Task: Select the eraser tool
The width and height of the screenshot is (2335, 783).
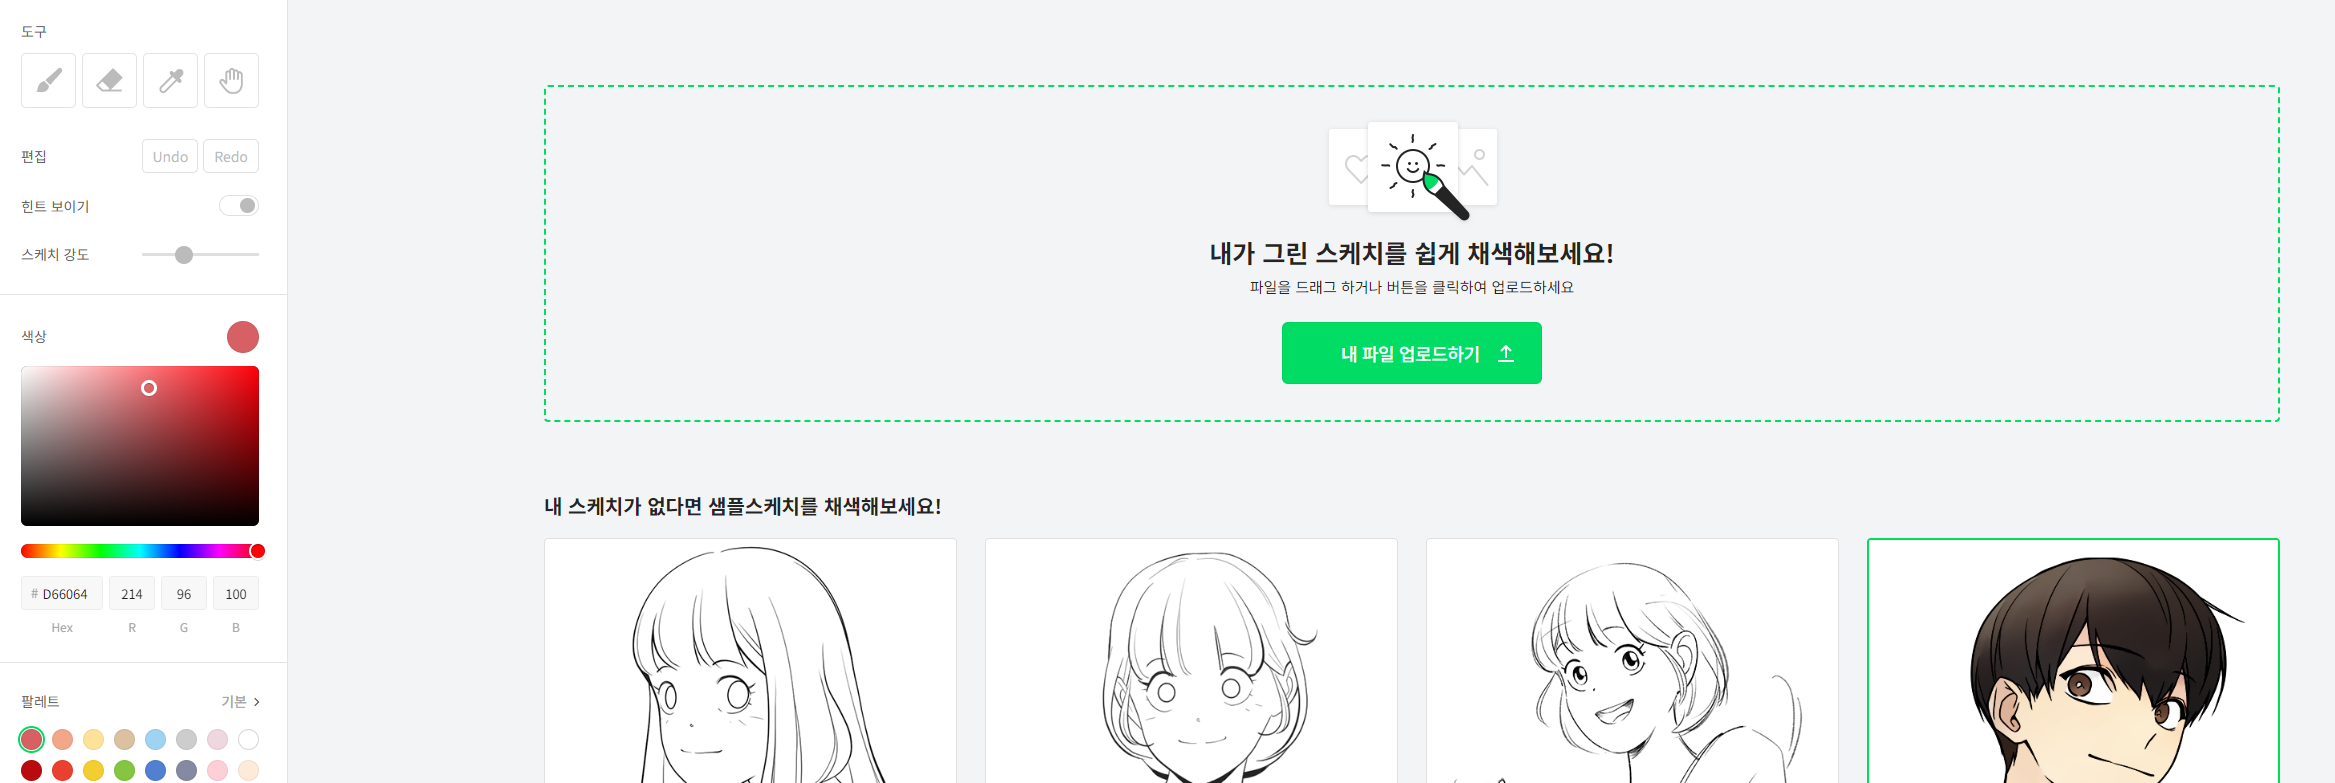Action: point(109,80)
